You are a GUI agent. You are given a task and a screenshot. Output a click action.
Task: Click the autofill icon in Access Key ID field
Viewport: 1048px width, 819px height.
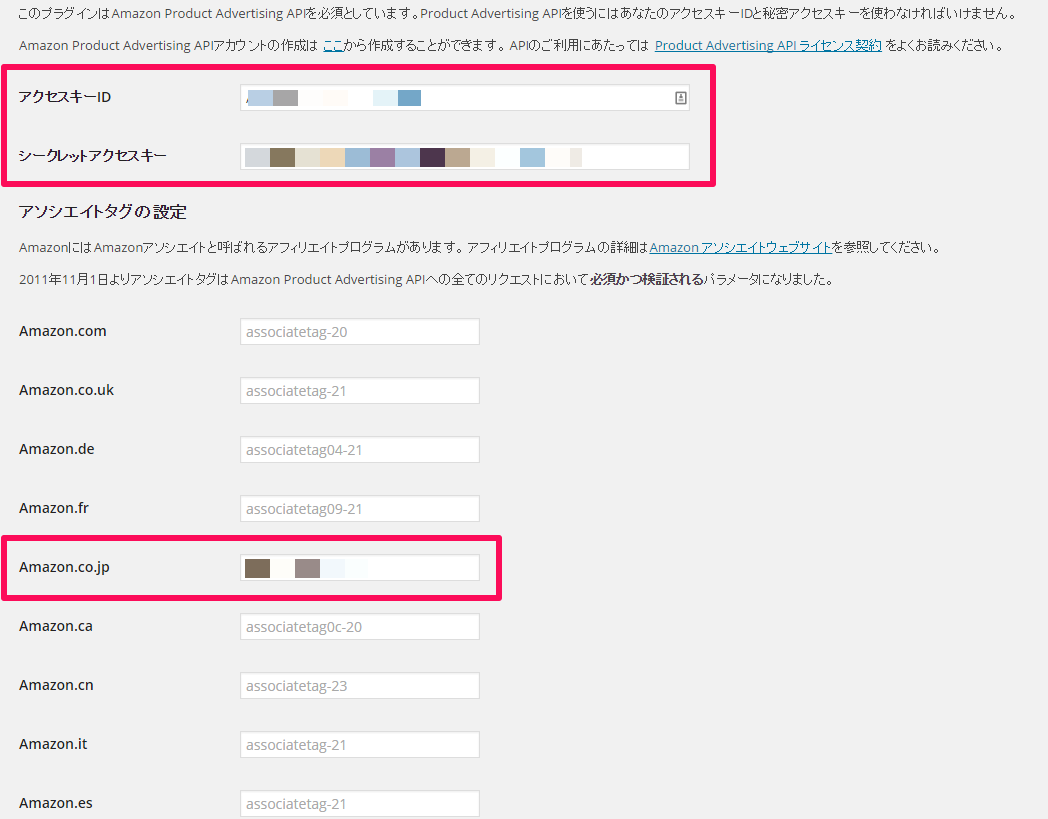point(680,98)
